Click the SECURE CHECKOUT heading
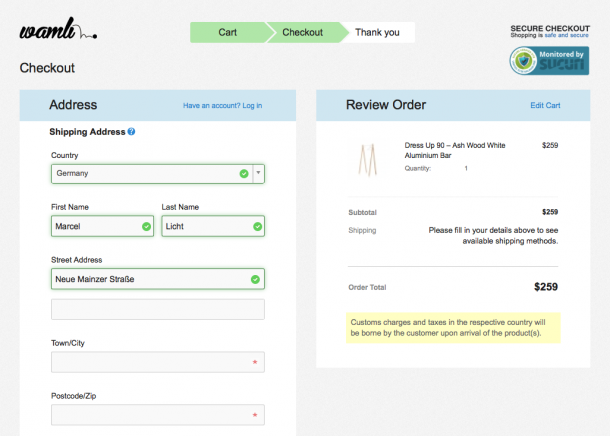 550,28
